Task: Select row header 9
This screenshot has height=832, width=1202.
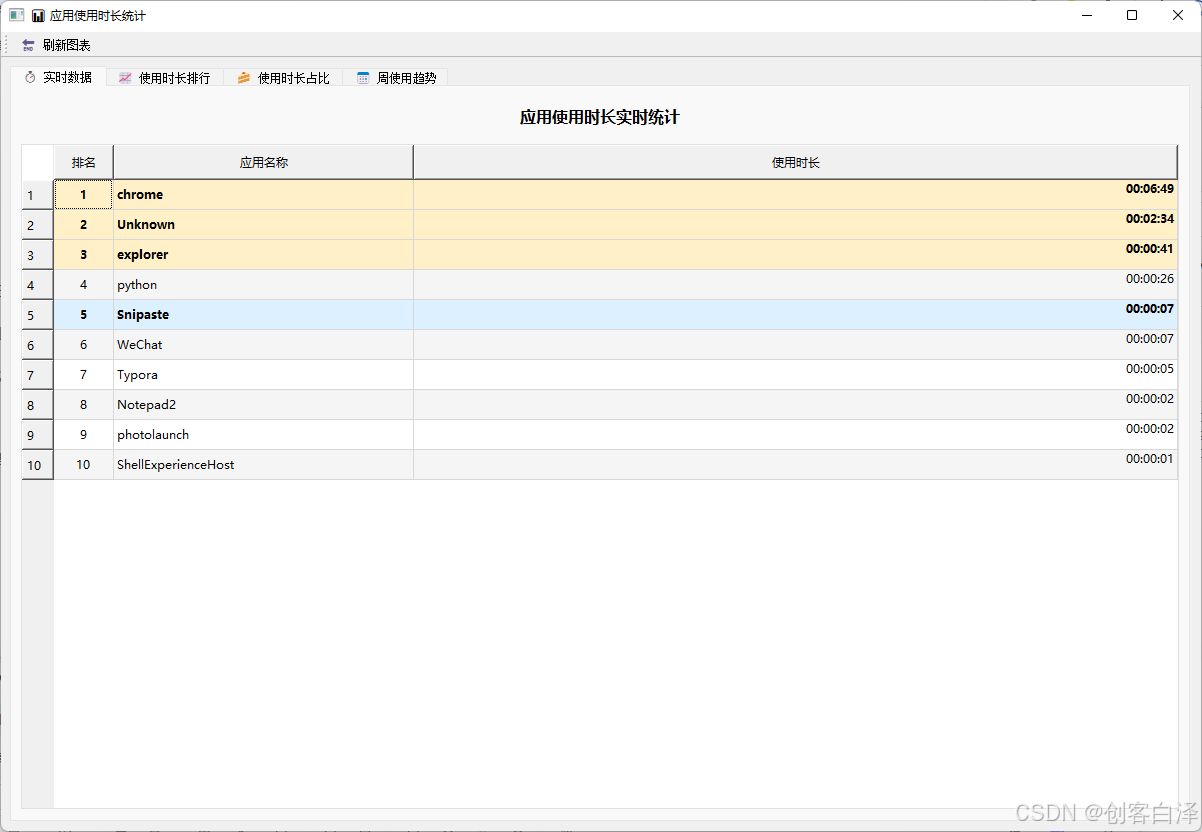Action: pyautogui.click(x=38, y=435)
